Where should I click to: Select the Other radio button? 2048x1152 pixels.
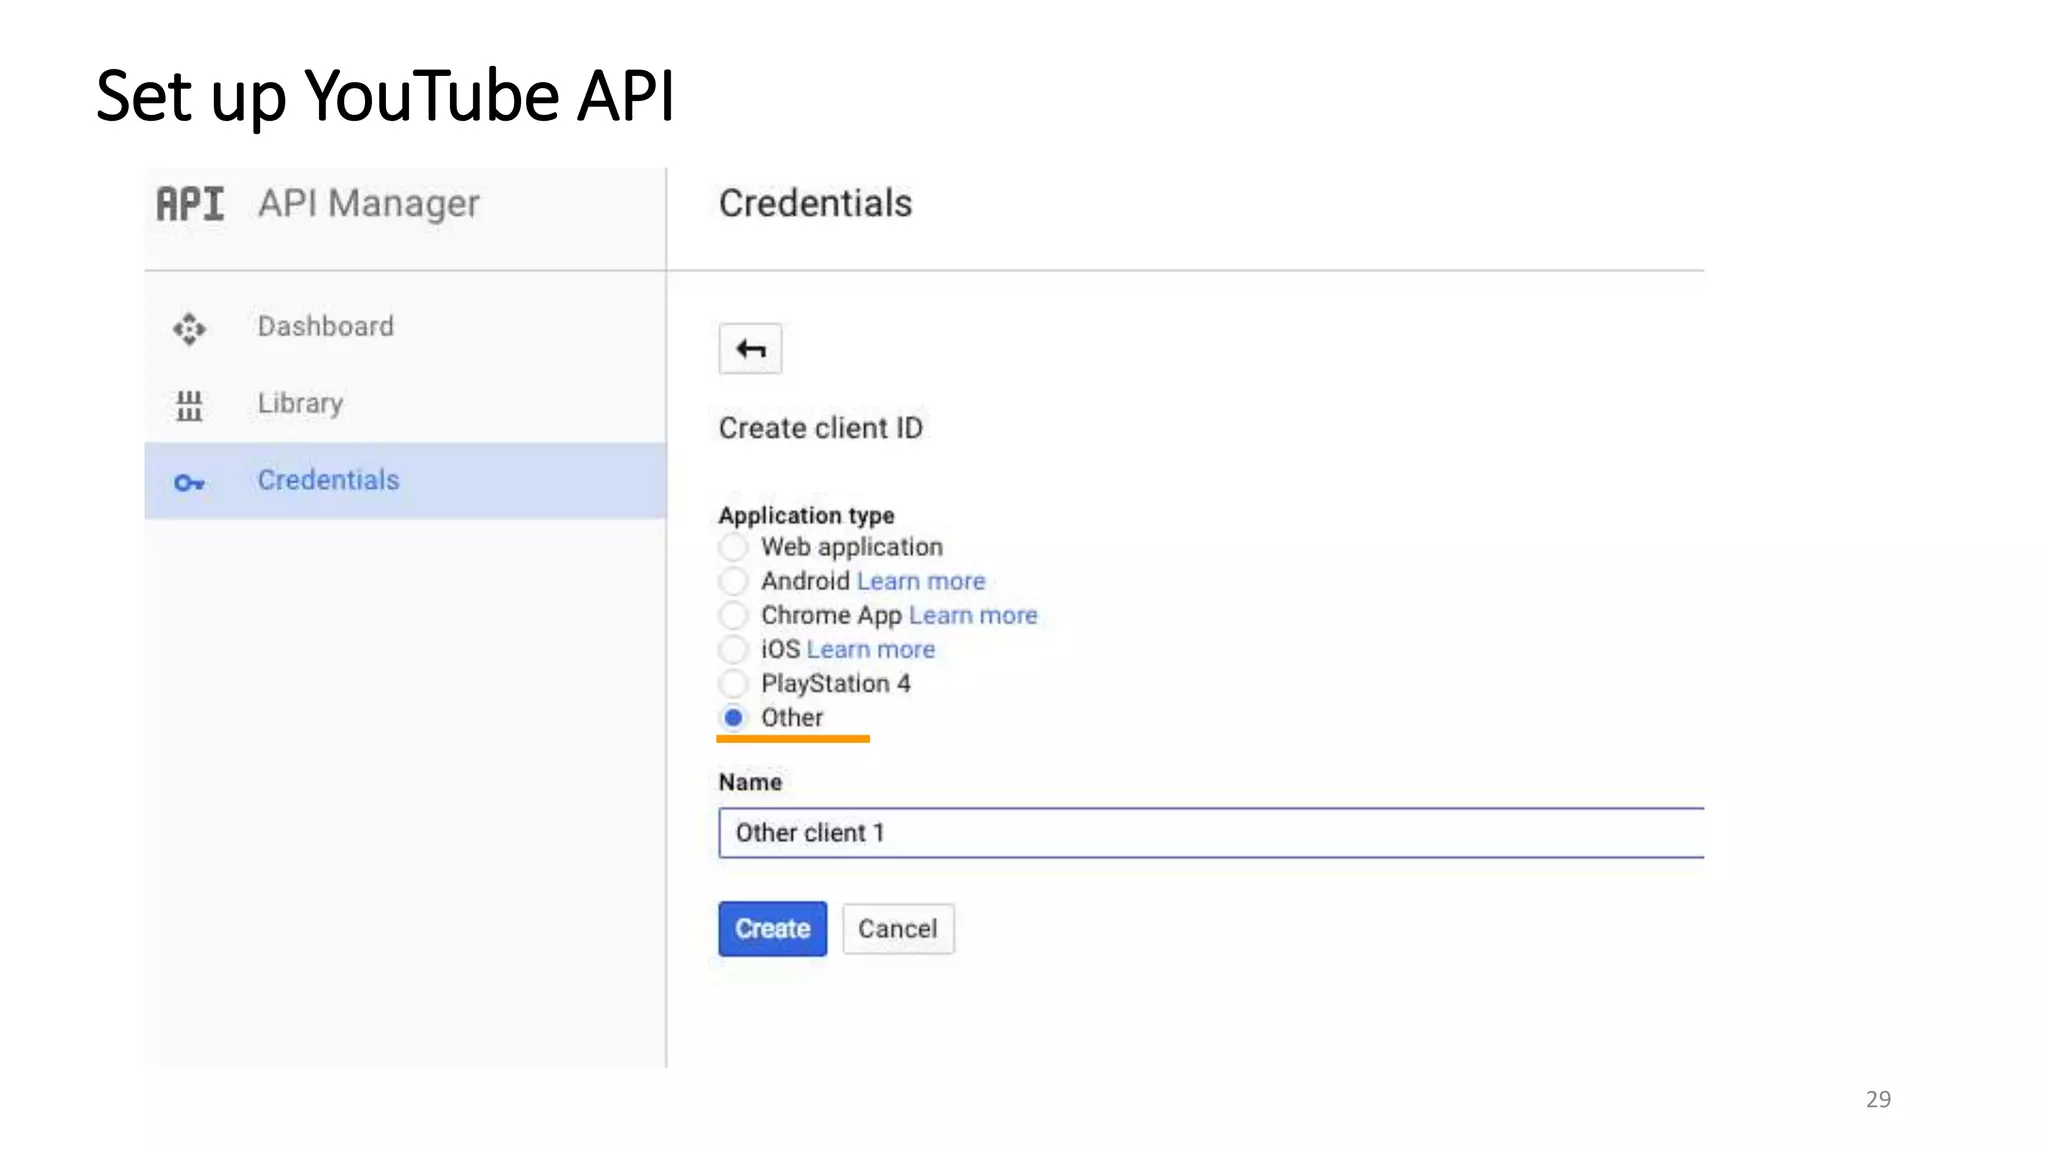point(733,717)
